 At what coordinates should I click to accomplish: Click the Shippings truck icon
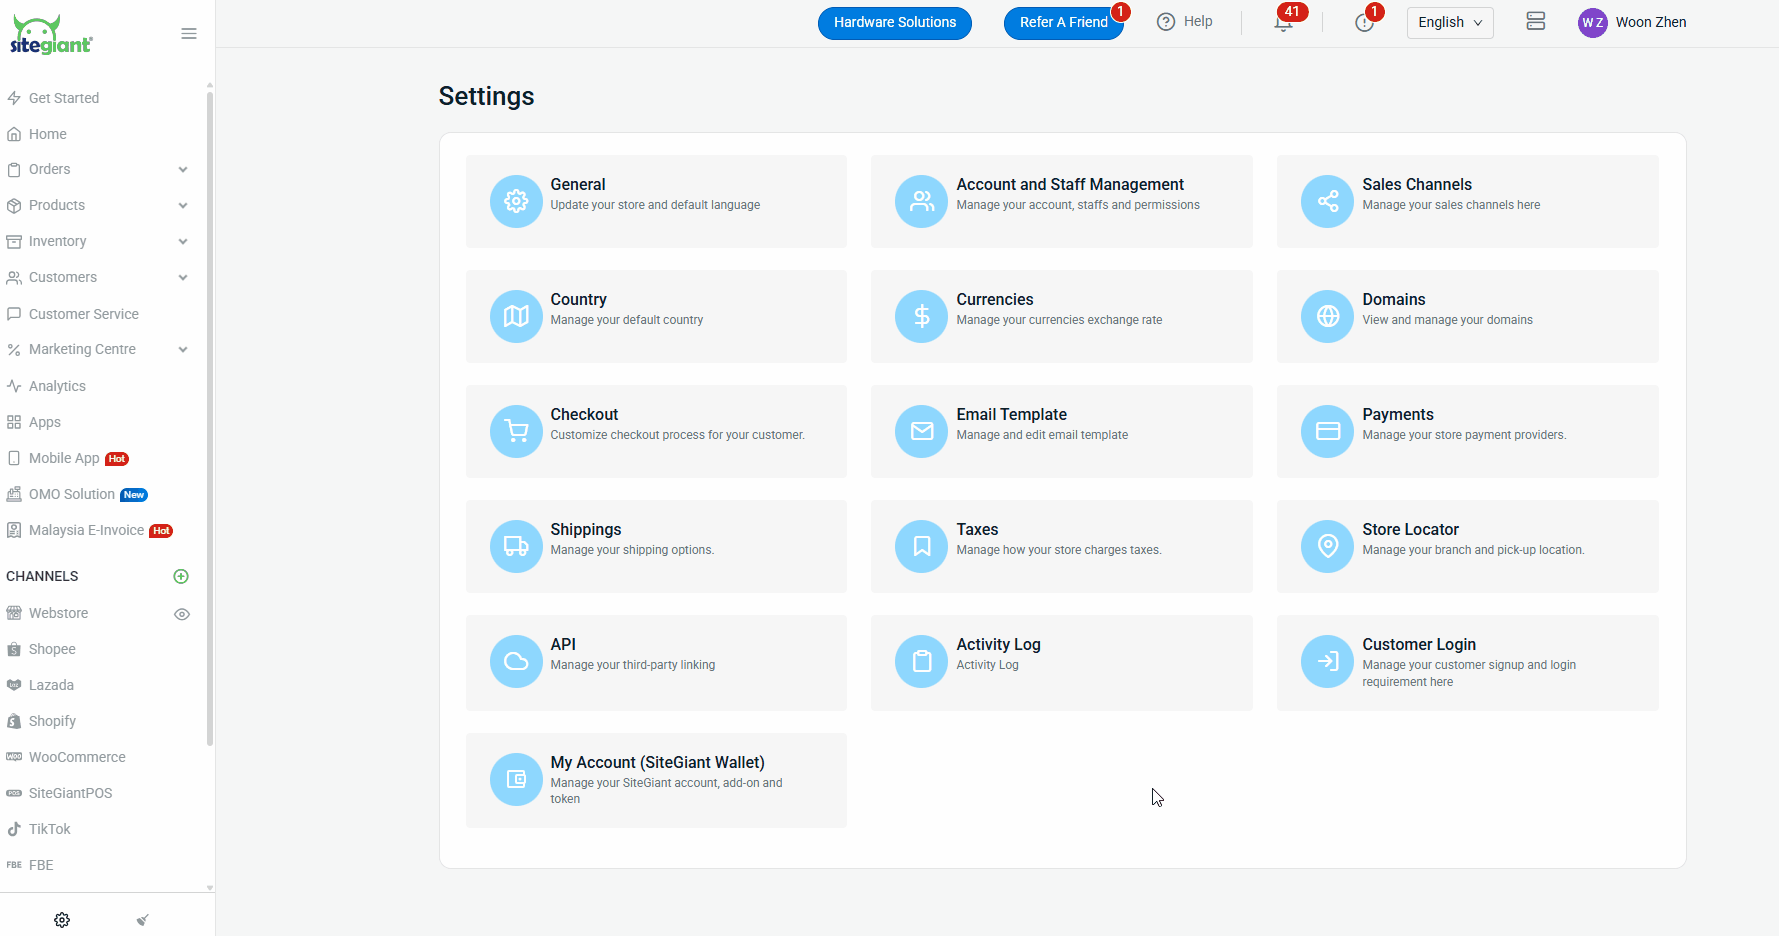tap(516, 546)
